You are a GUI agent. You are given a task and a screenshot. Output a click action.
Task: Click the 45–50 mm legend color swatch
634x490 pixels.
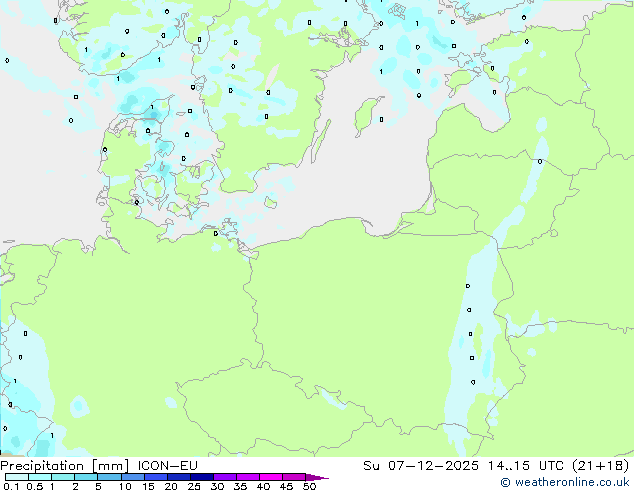click(x=294, y=477)
